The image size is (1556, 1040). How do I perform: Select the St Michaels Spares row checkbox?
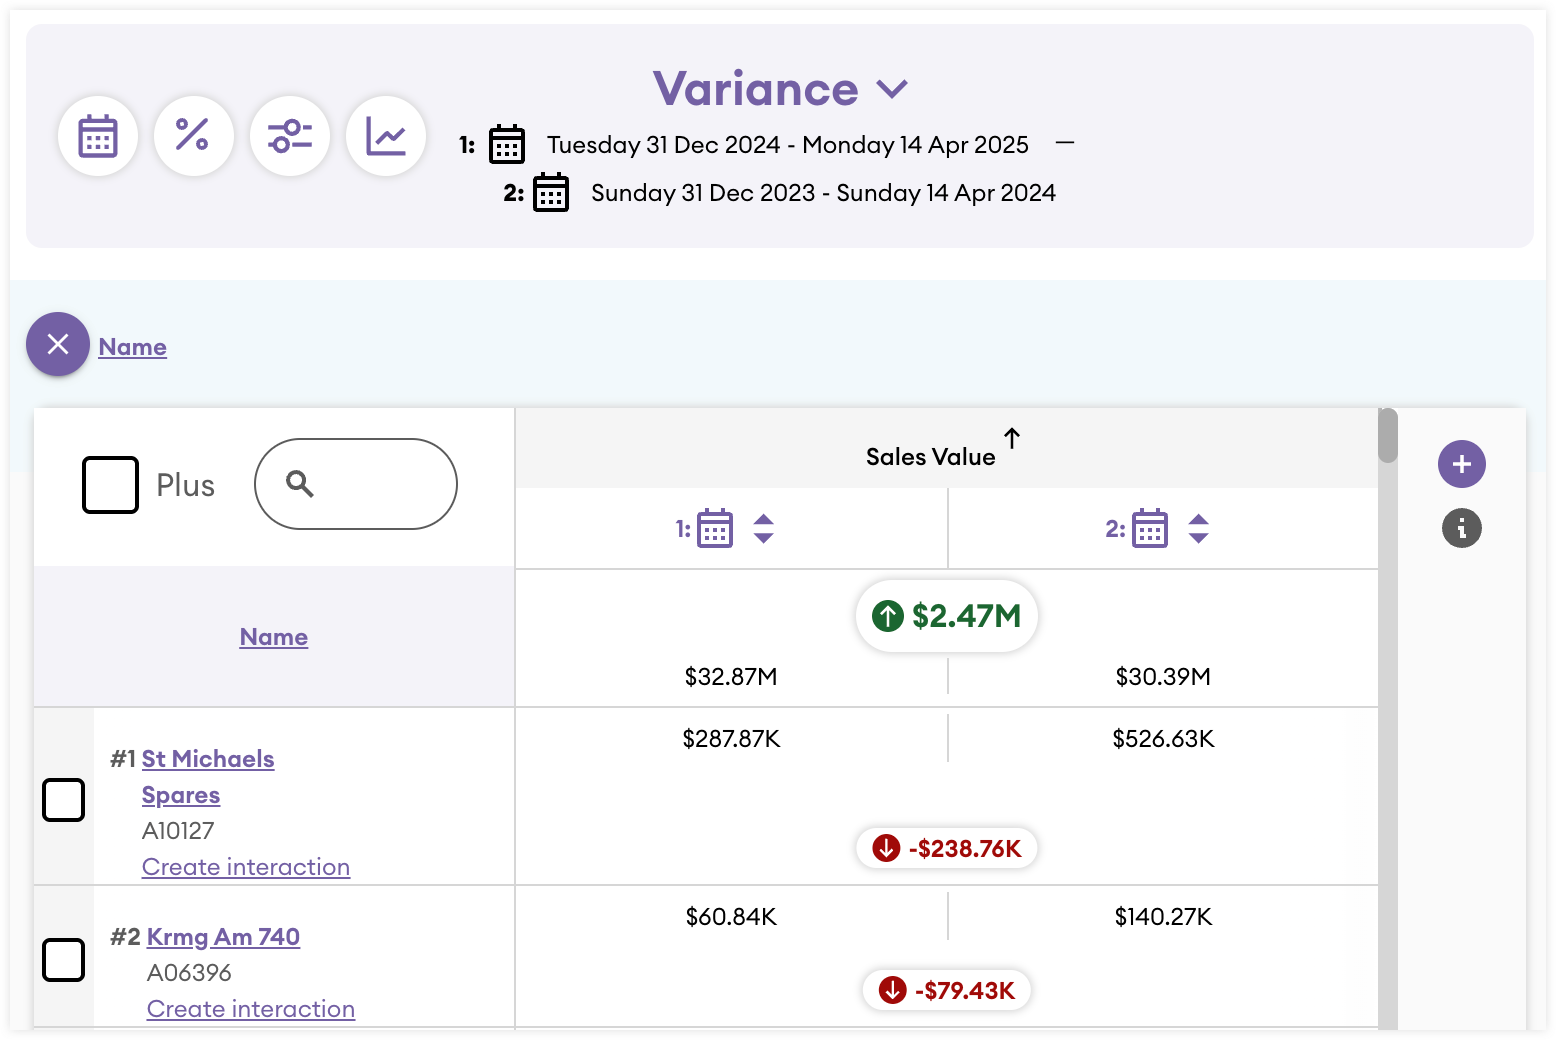[x=63, y=800]
